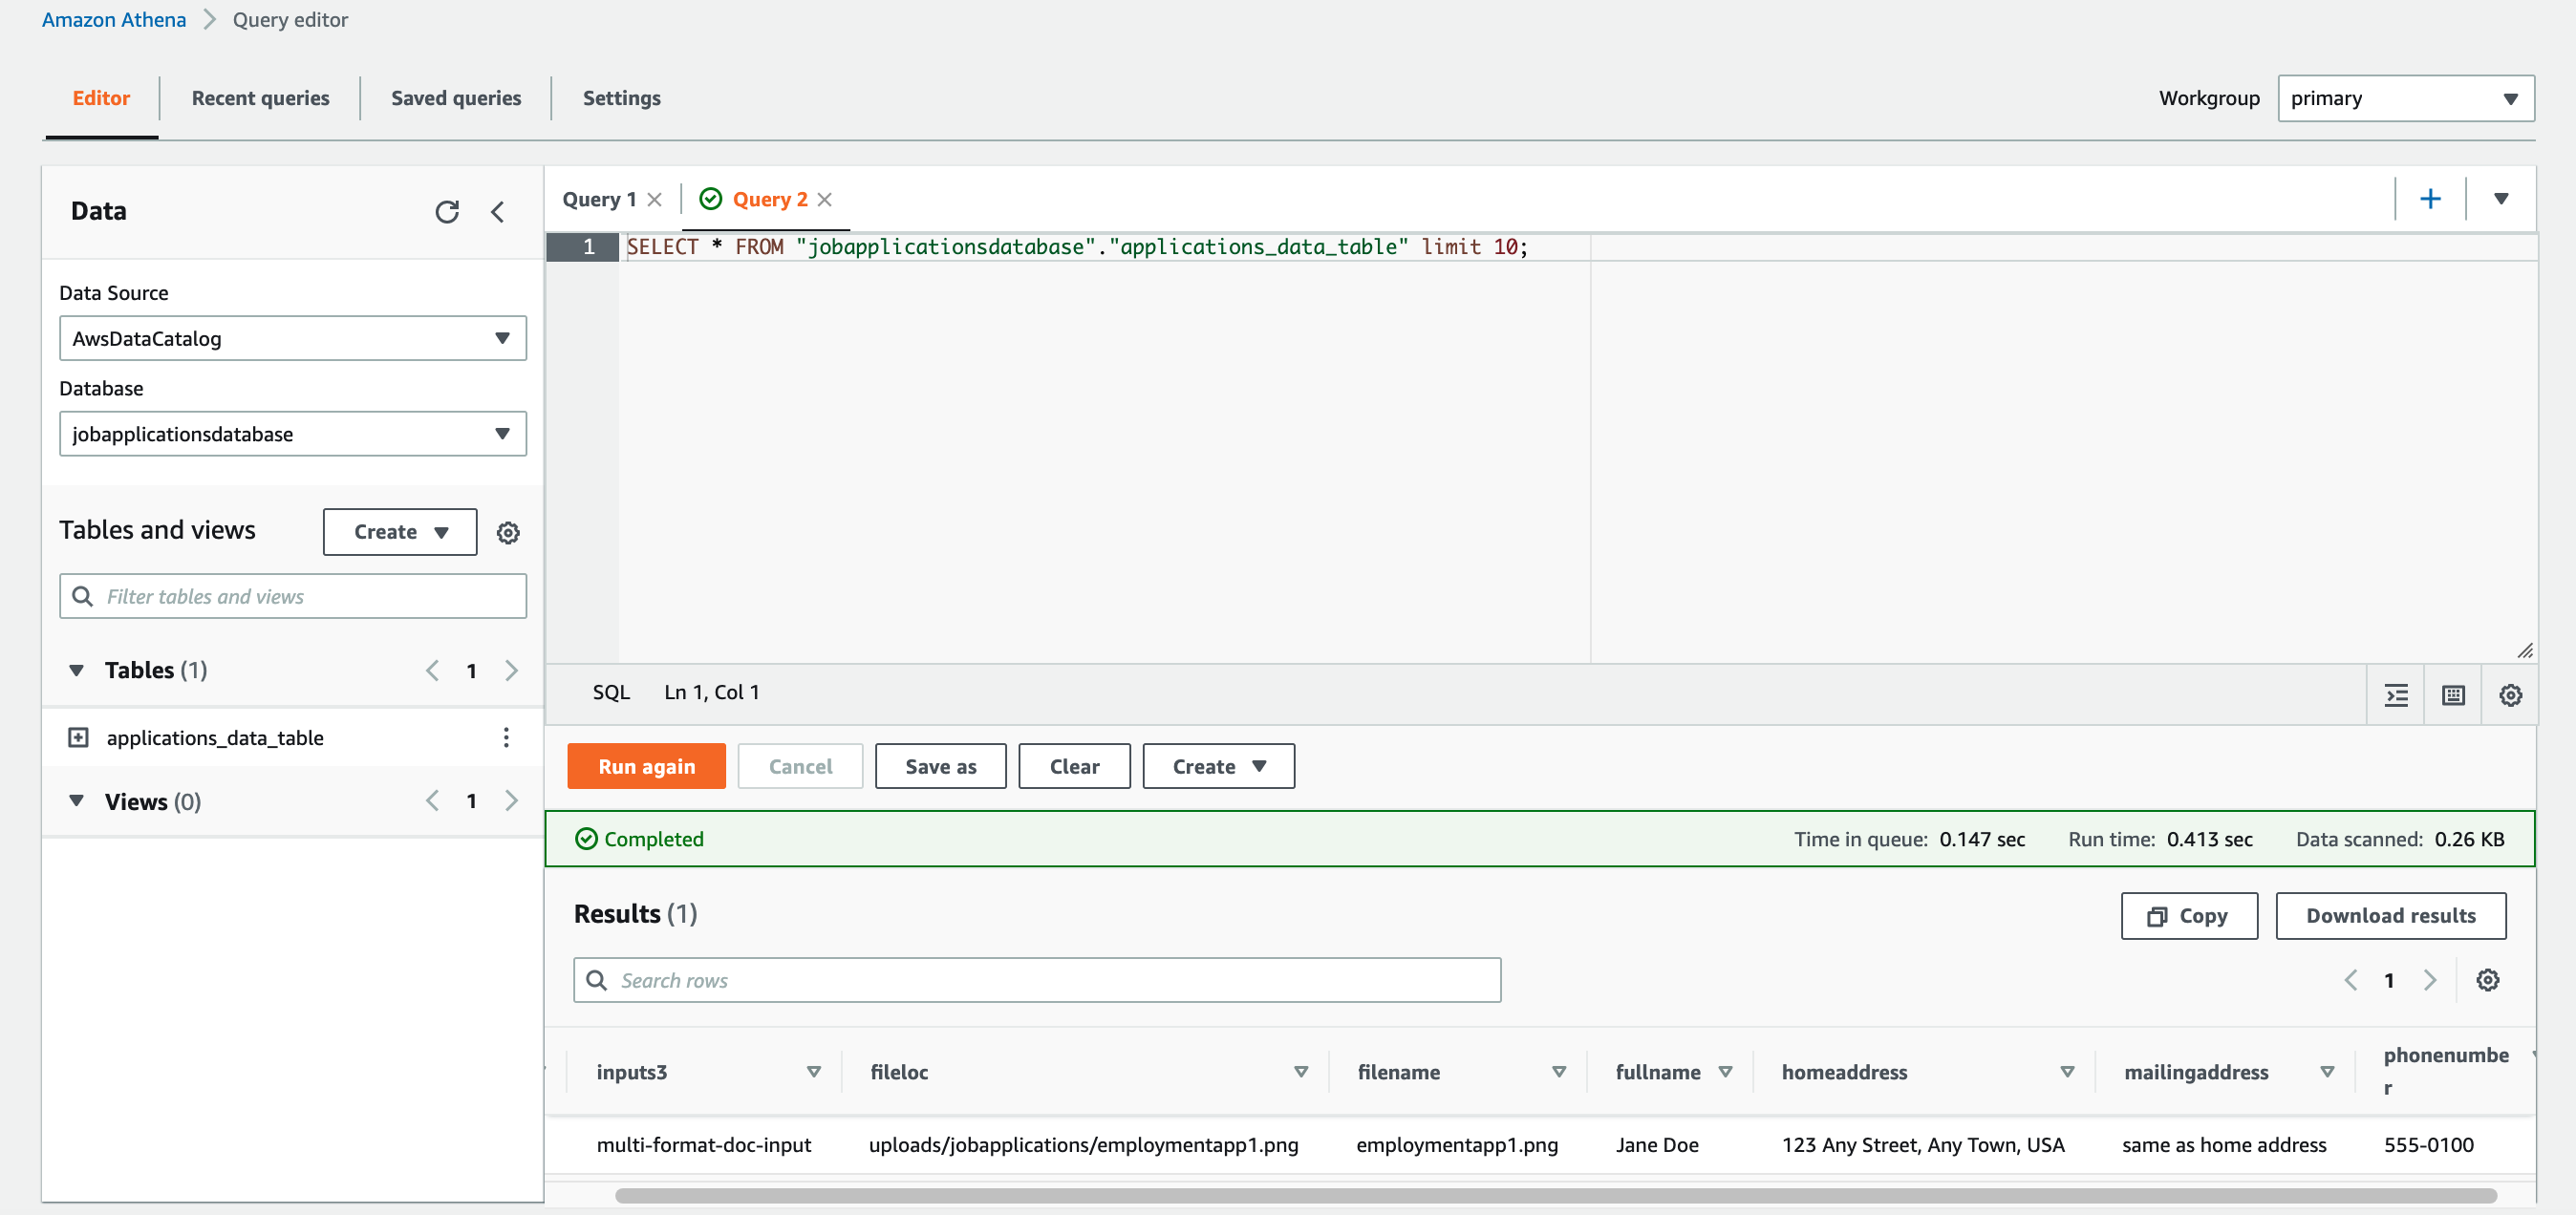This screenshot has width=2576, height=1215.
Task: Open results table settings gear
Action: 2487,980
